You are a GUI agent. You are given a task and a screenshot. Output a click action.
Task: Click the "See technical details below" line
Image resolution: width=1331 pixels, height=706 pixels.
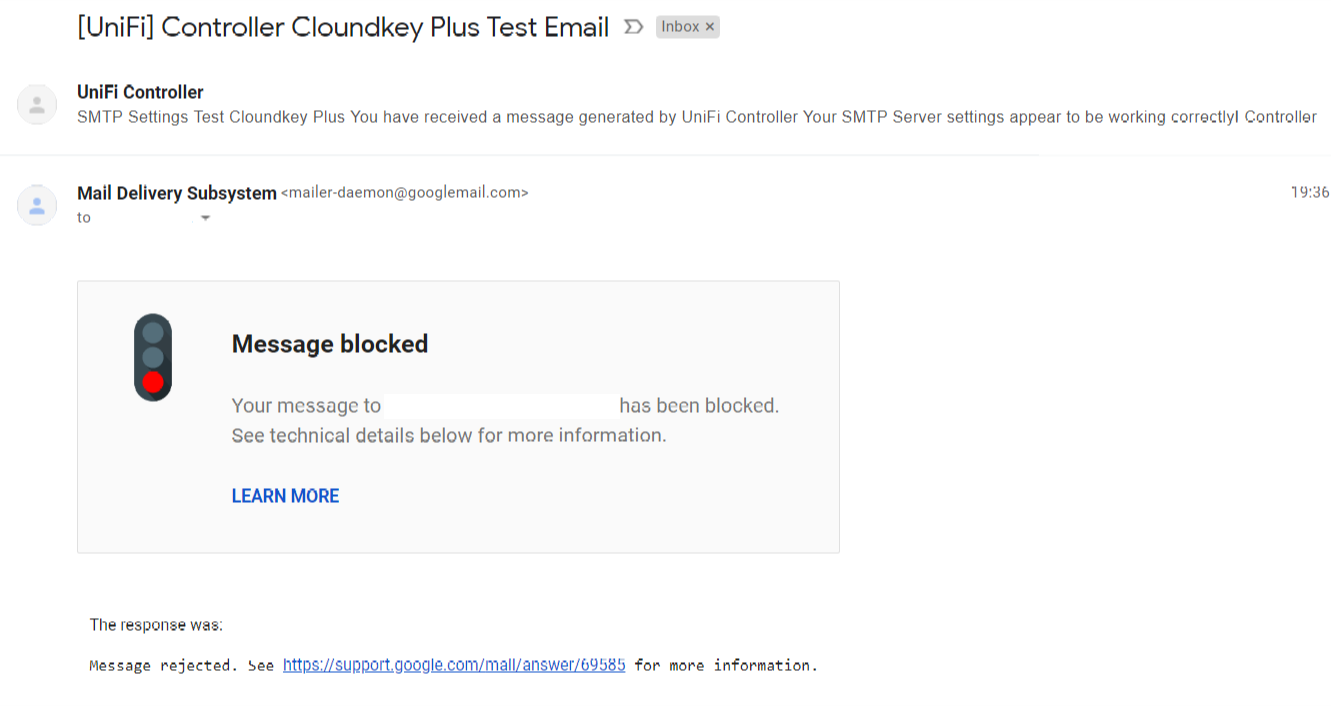coord(448,435)
